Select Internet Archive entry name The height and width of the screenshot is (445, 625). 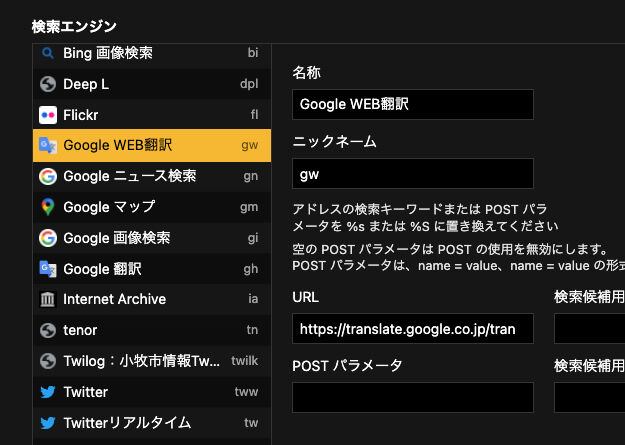pos(114,299)
